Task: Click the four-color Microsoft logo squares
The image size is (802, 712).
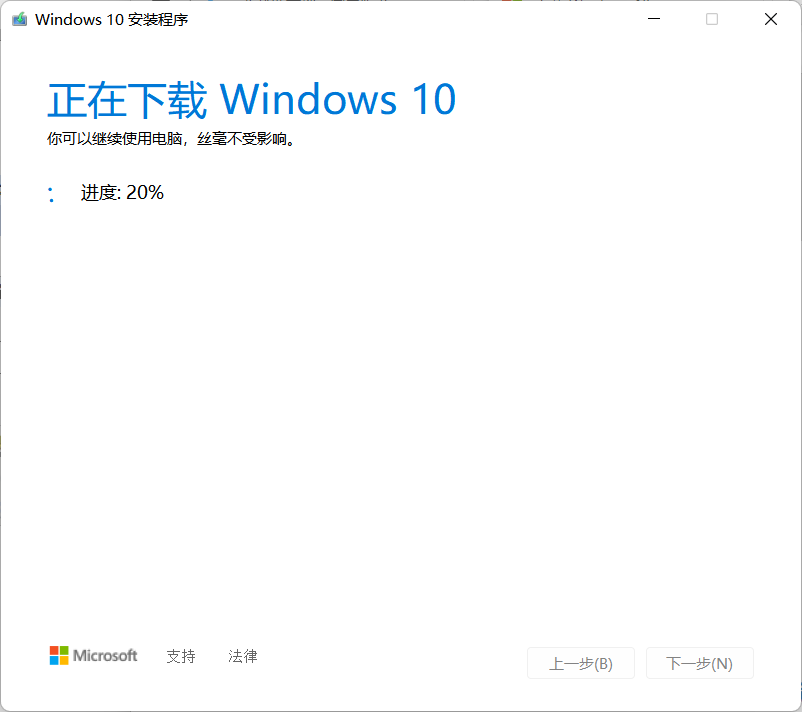Action: tap(59, 655)
